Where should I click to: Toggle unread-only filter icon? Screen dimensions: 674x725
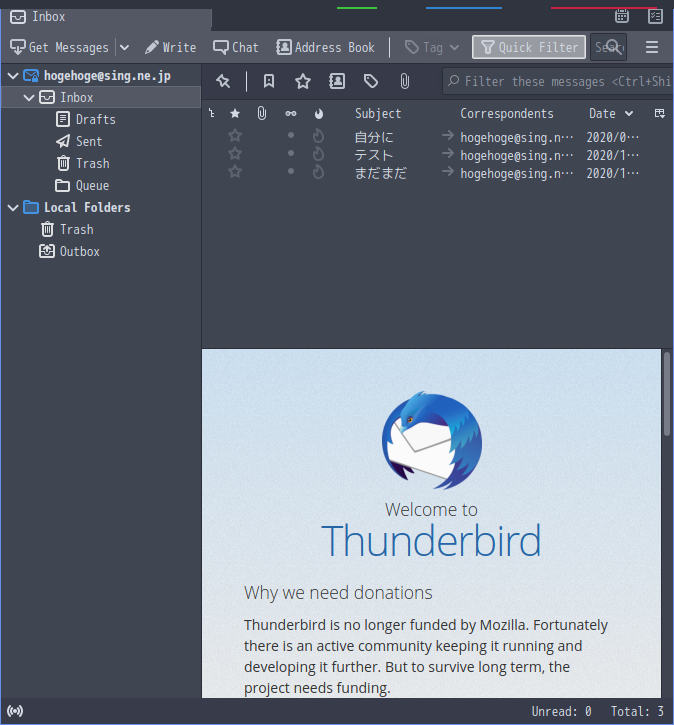point(269,81)
